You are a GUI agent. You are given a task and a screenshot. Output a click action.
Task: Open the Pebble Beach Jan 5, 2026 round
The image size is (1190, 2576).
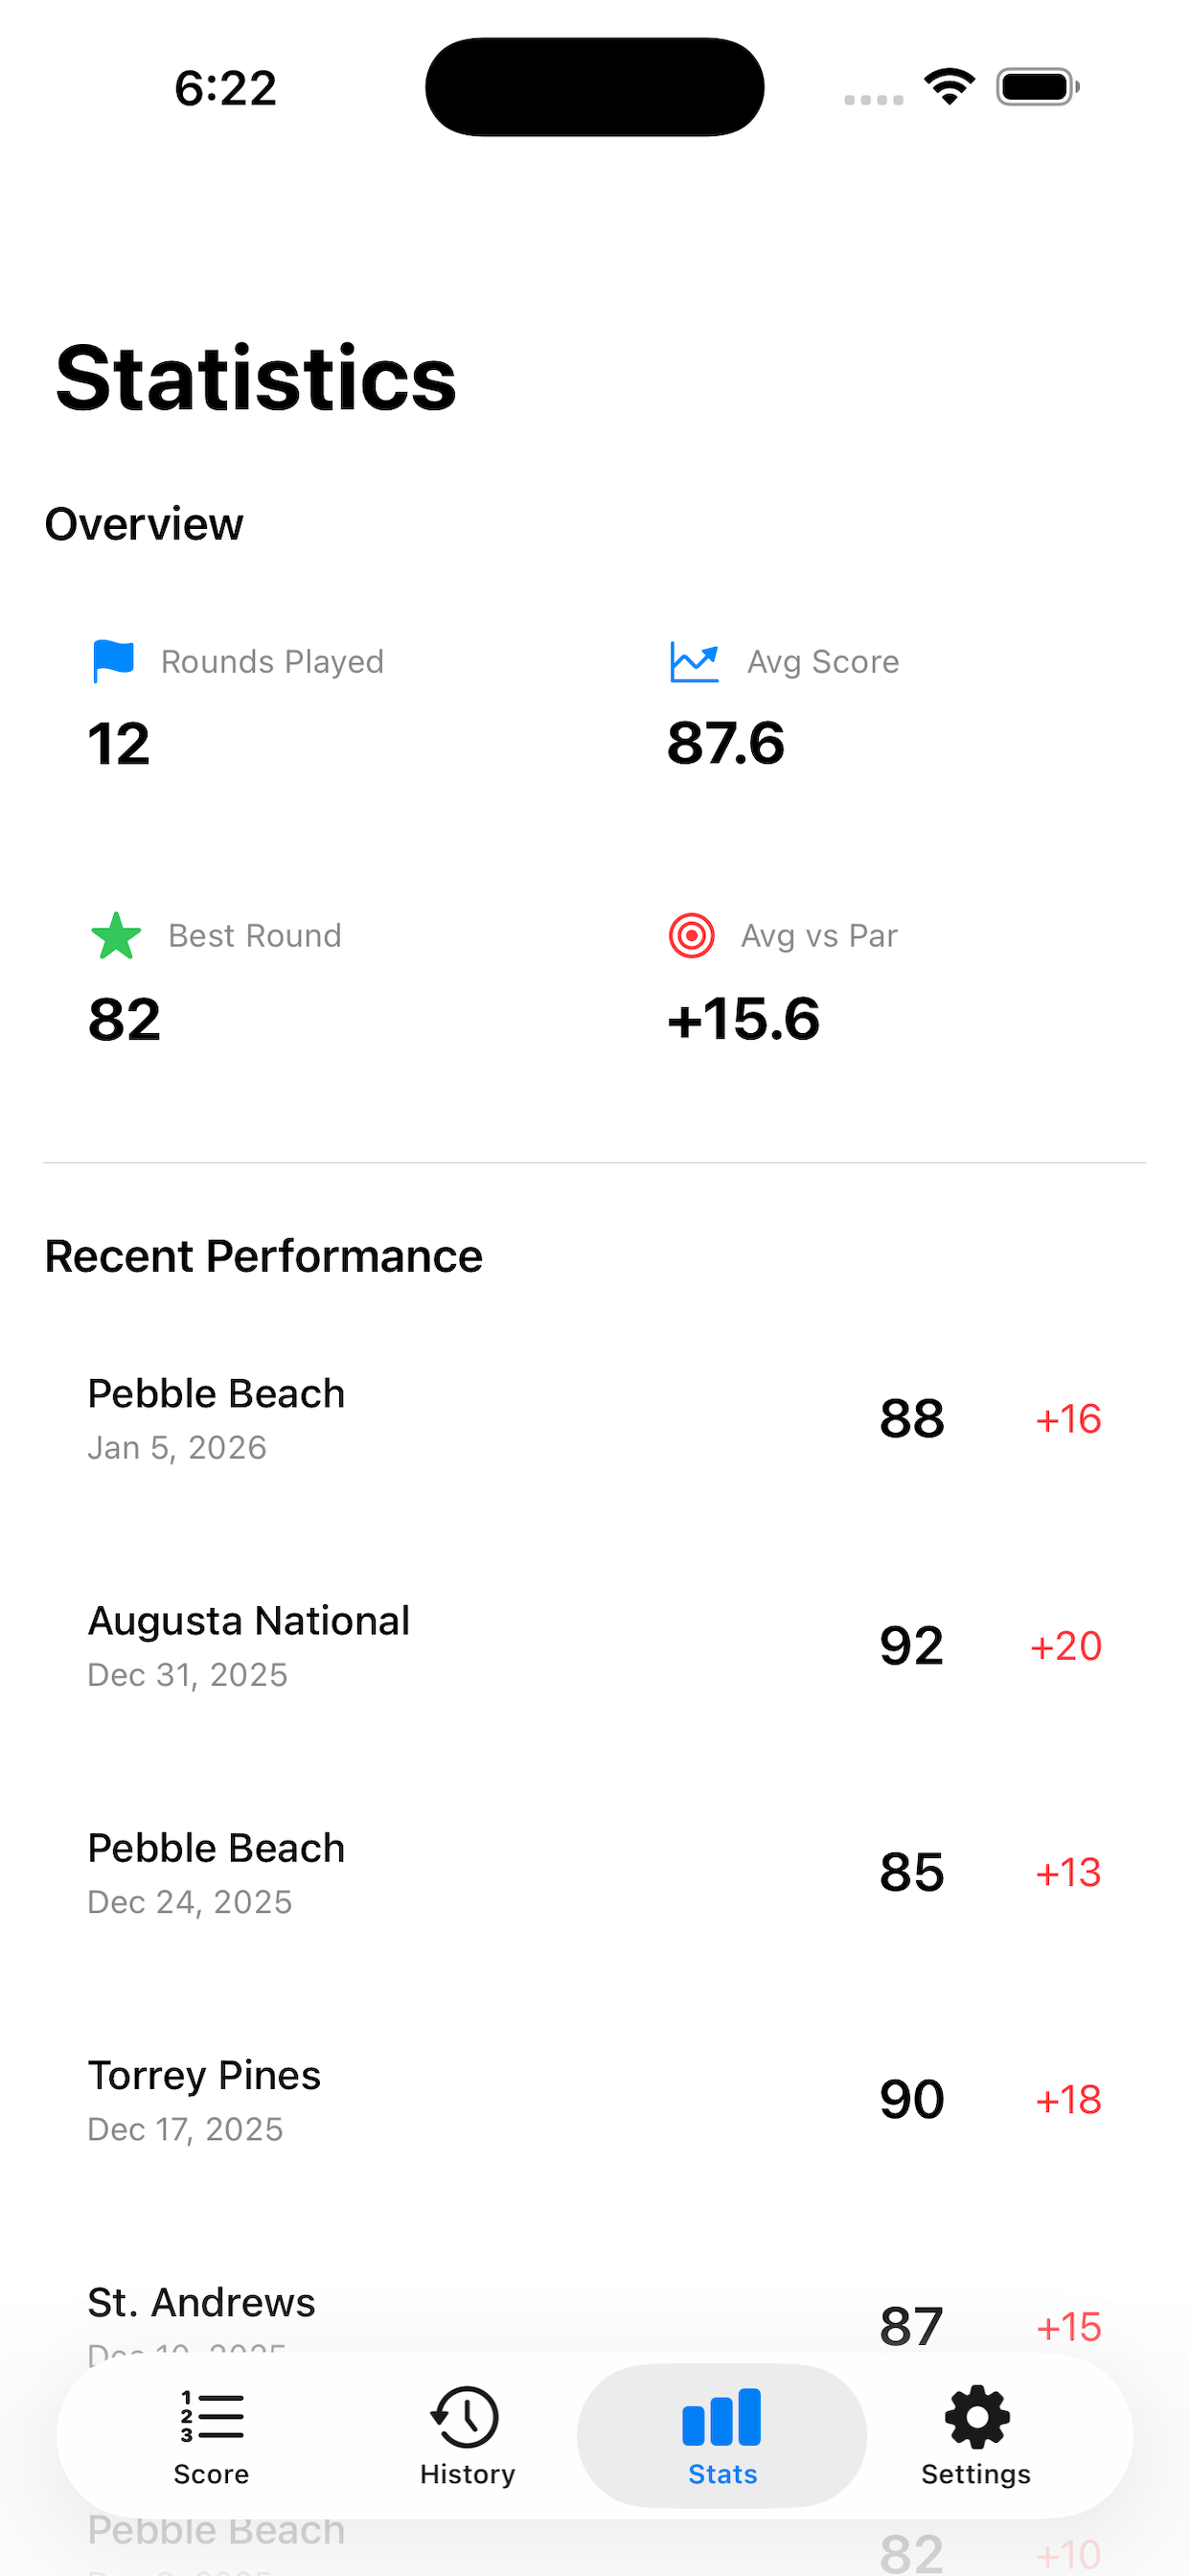pyautogui.click(x=594, y=1419)
